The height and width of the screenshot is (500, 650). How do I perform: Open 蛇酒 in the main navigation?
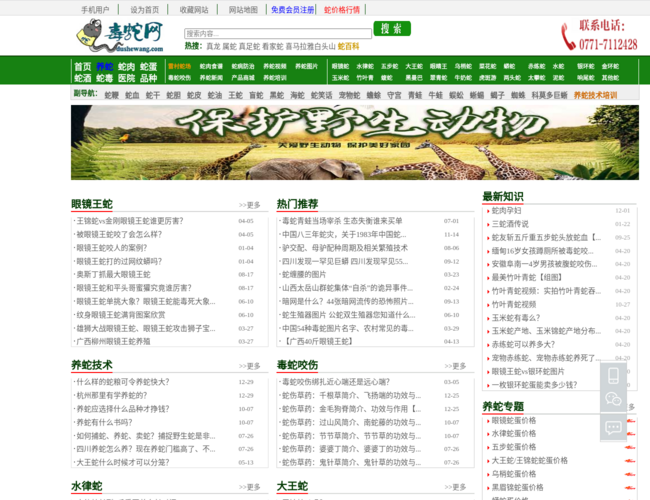pos(82,78)
